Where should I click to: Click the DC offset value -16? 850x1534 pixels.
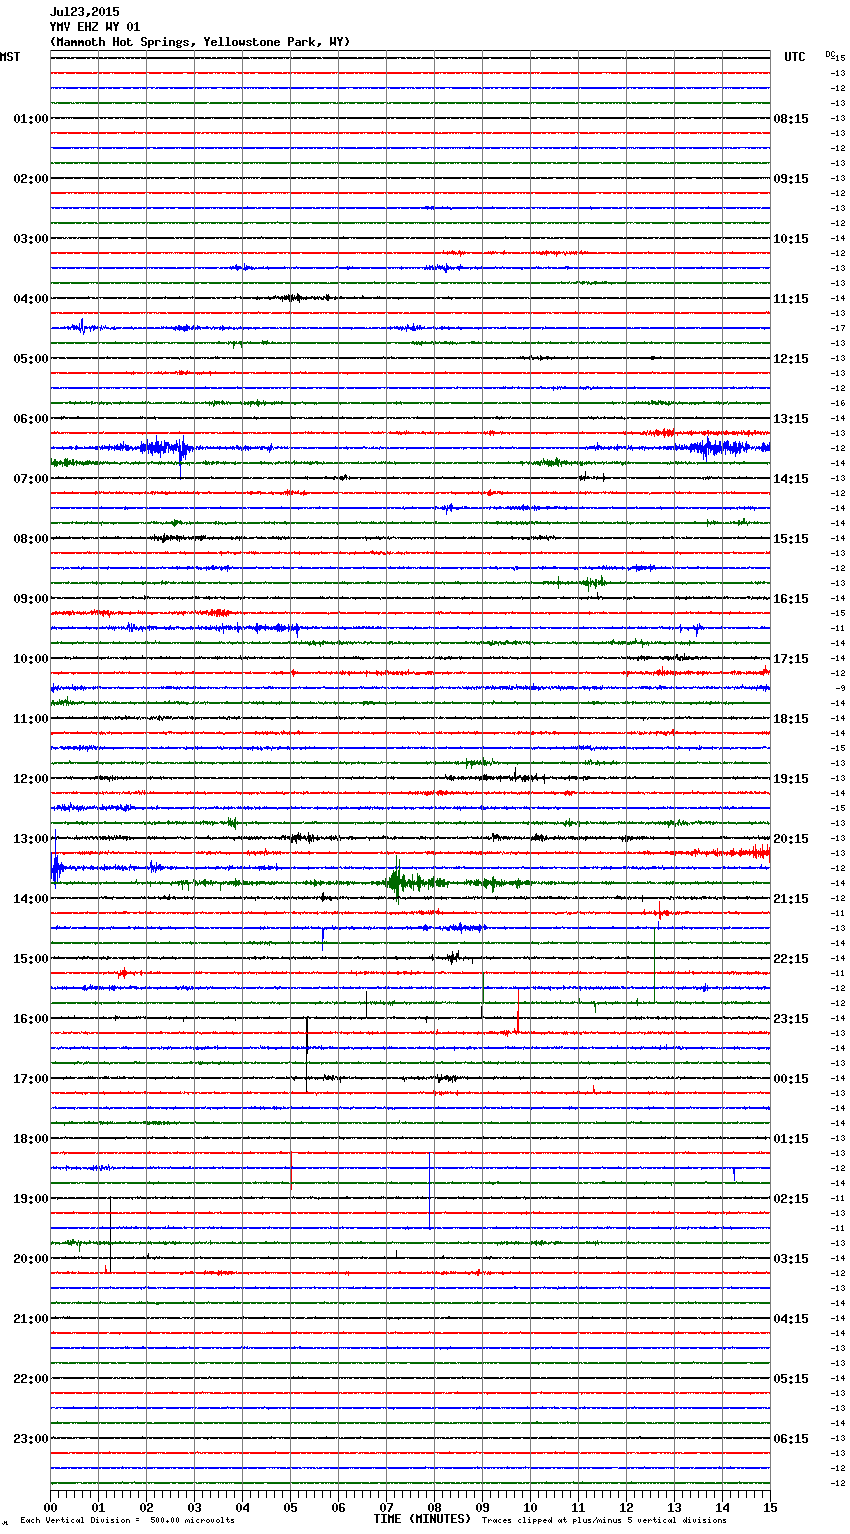pos(838,403)
